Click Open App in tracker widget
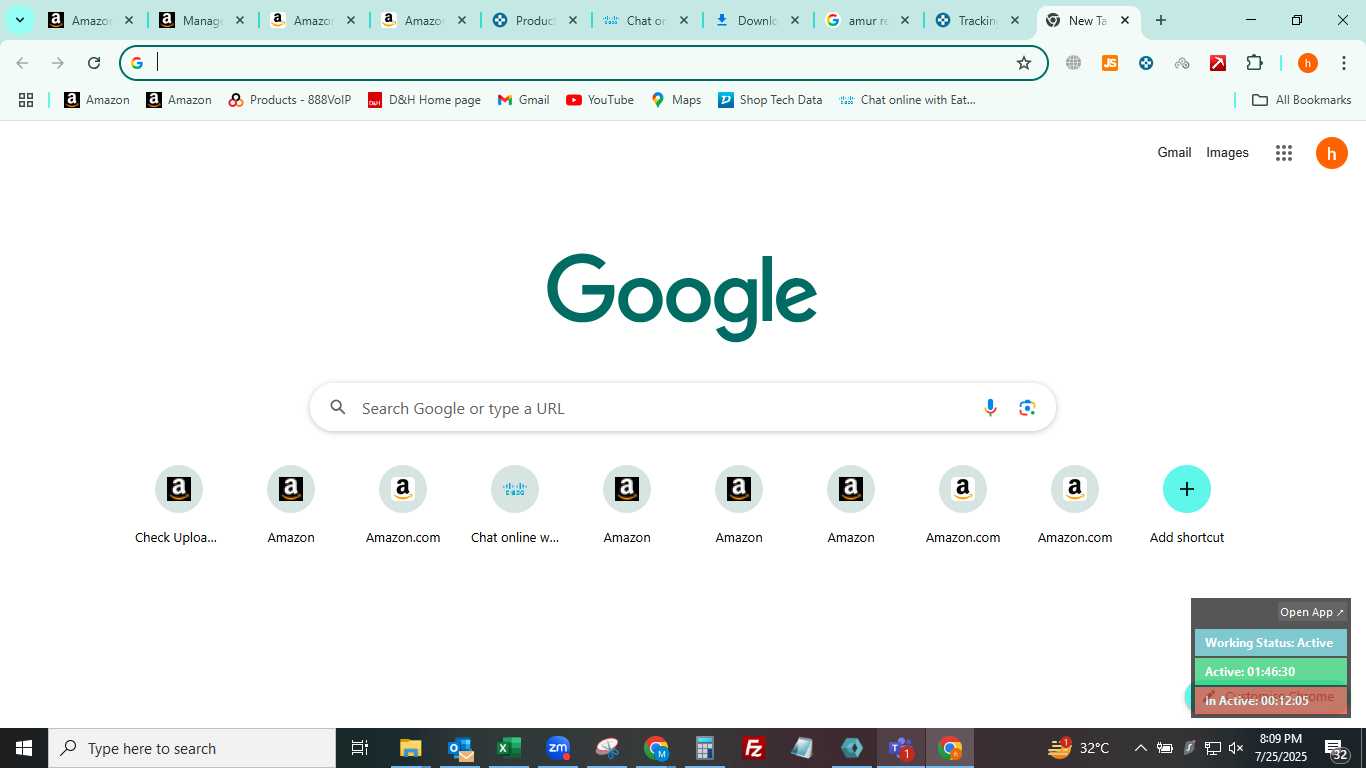This screenshot has height=768, width=1366. 1312,612
